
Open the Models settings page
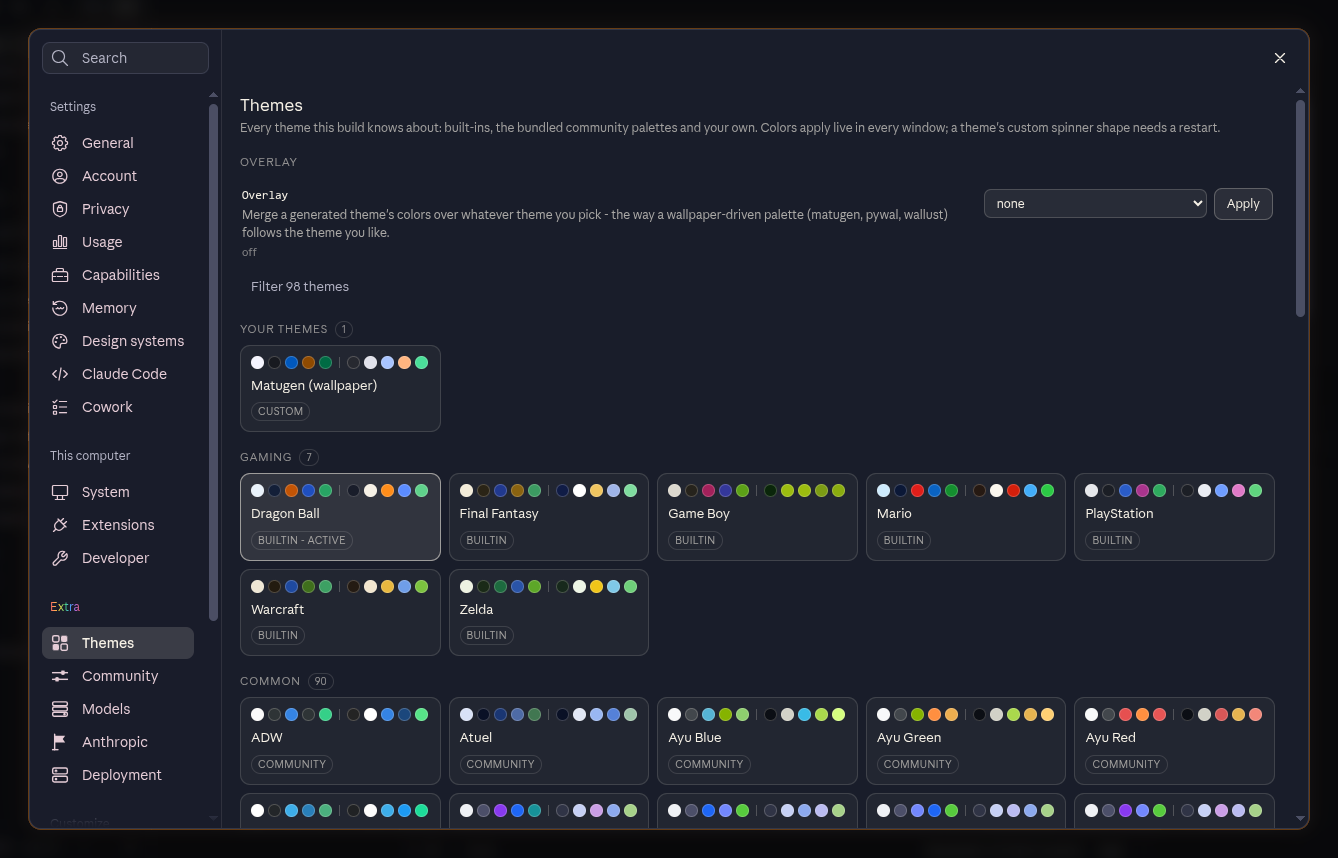coord(118,709)
